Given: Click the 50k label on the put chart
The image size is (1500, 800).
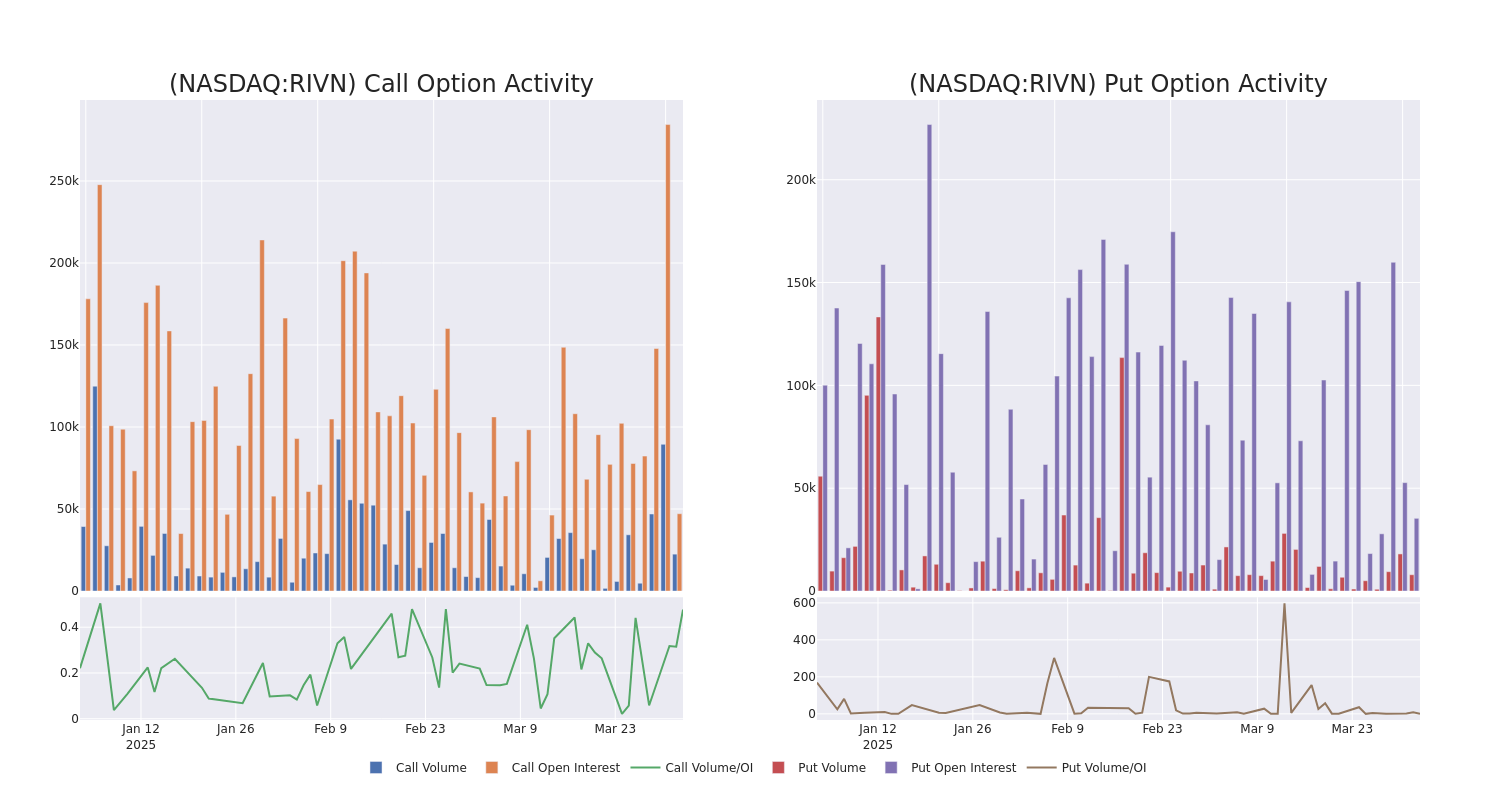Looking at the screenshot, I should point(804,488).
